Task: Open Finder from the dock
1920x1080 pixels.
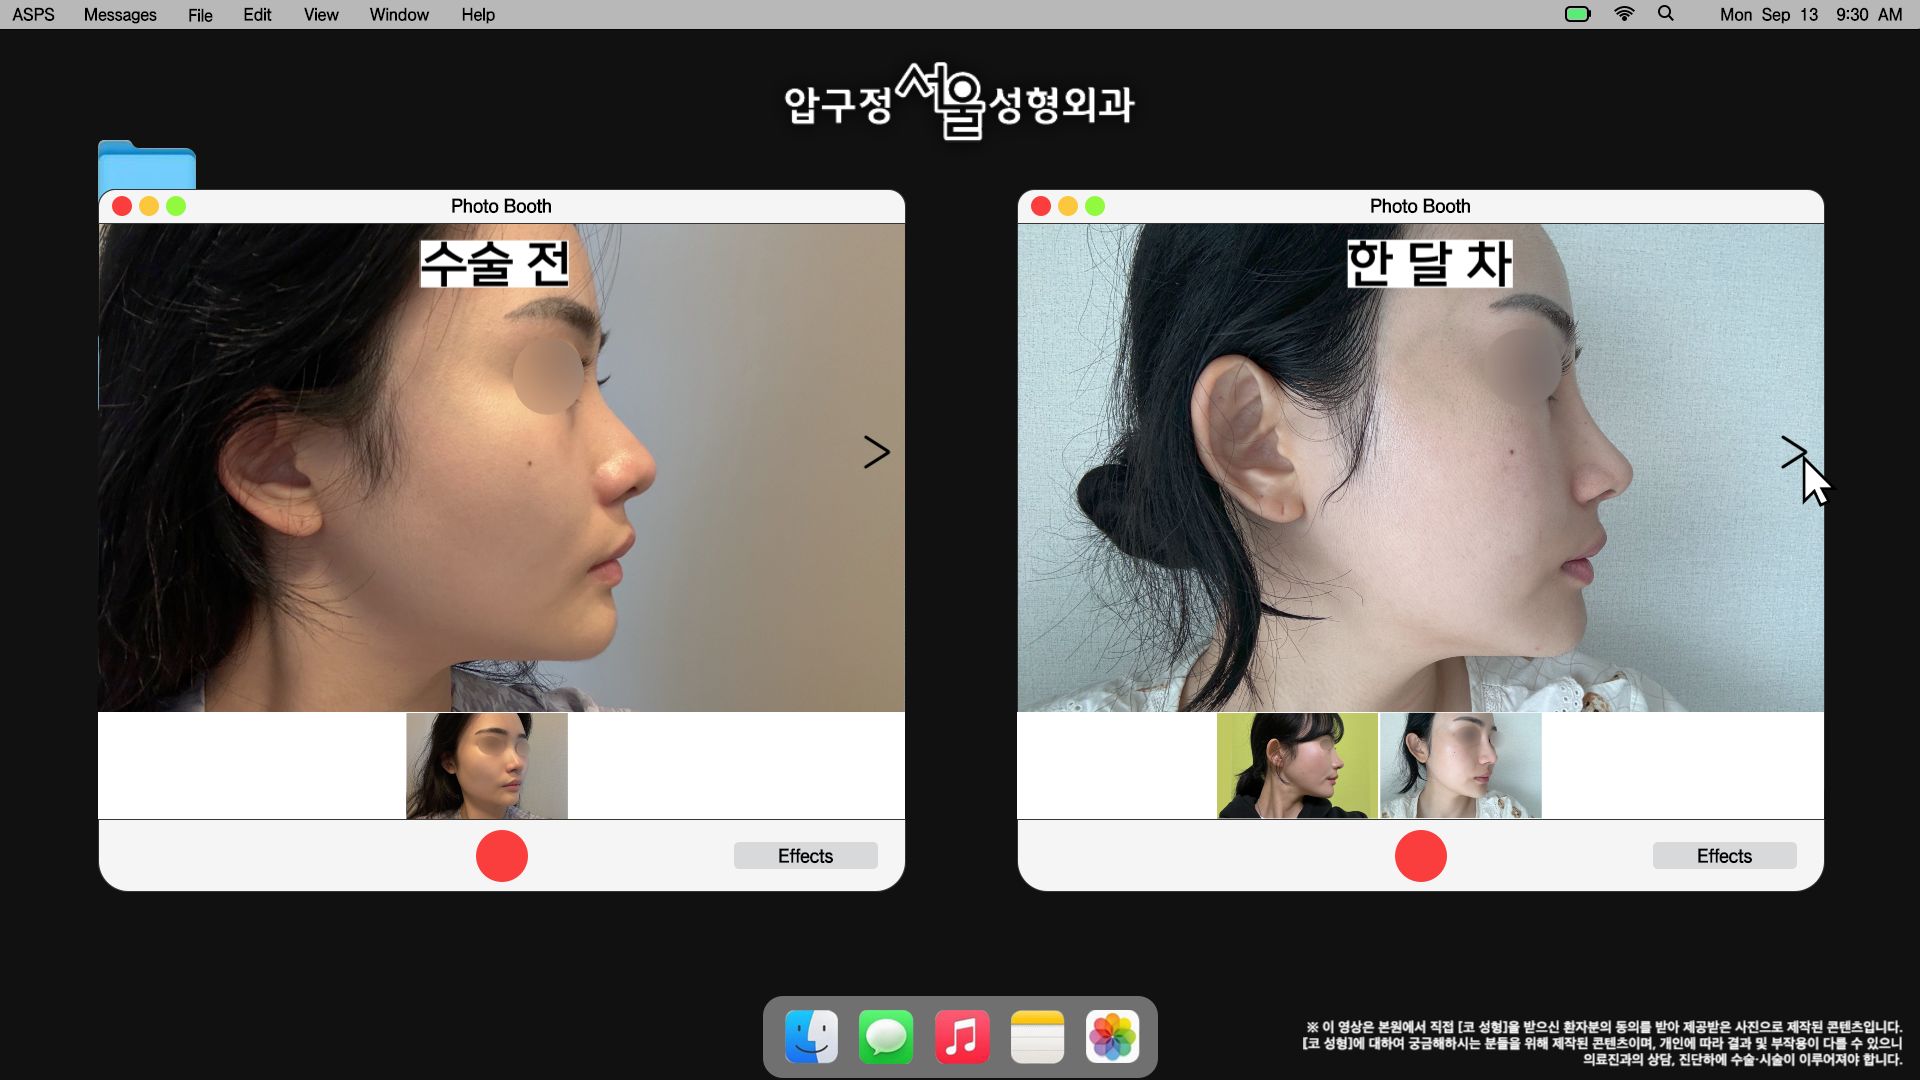Action: 811,1037
